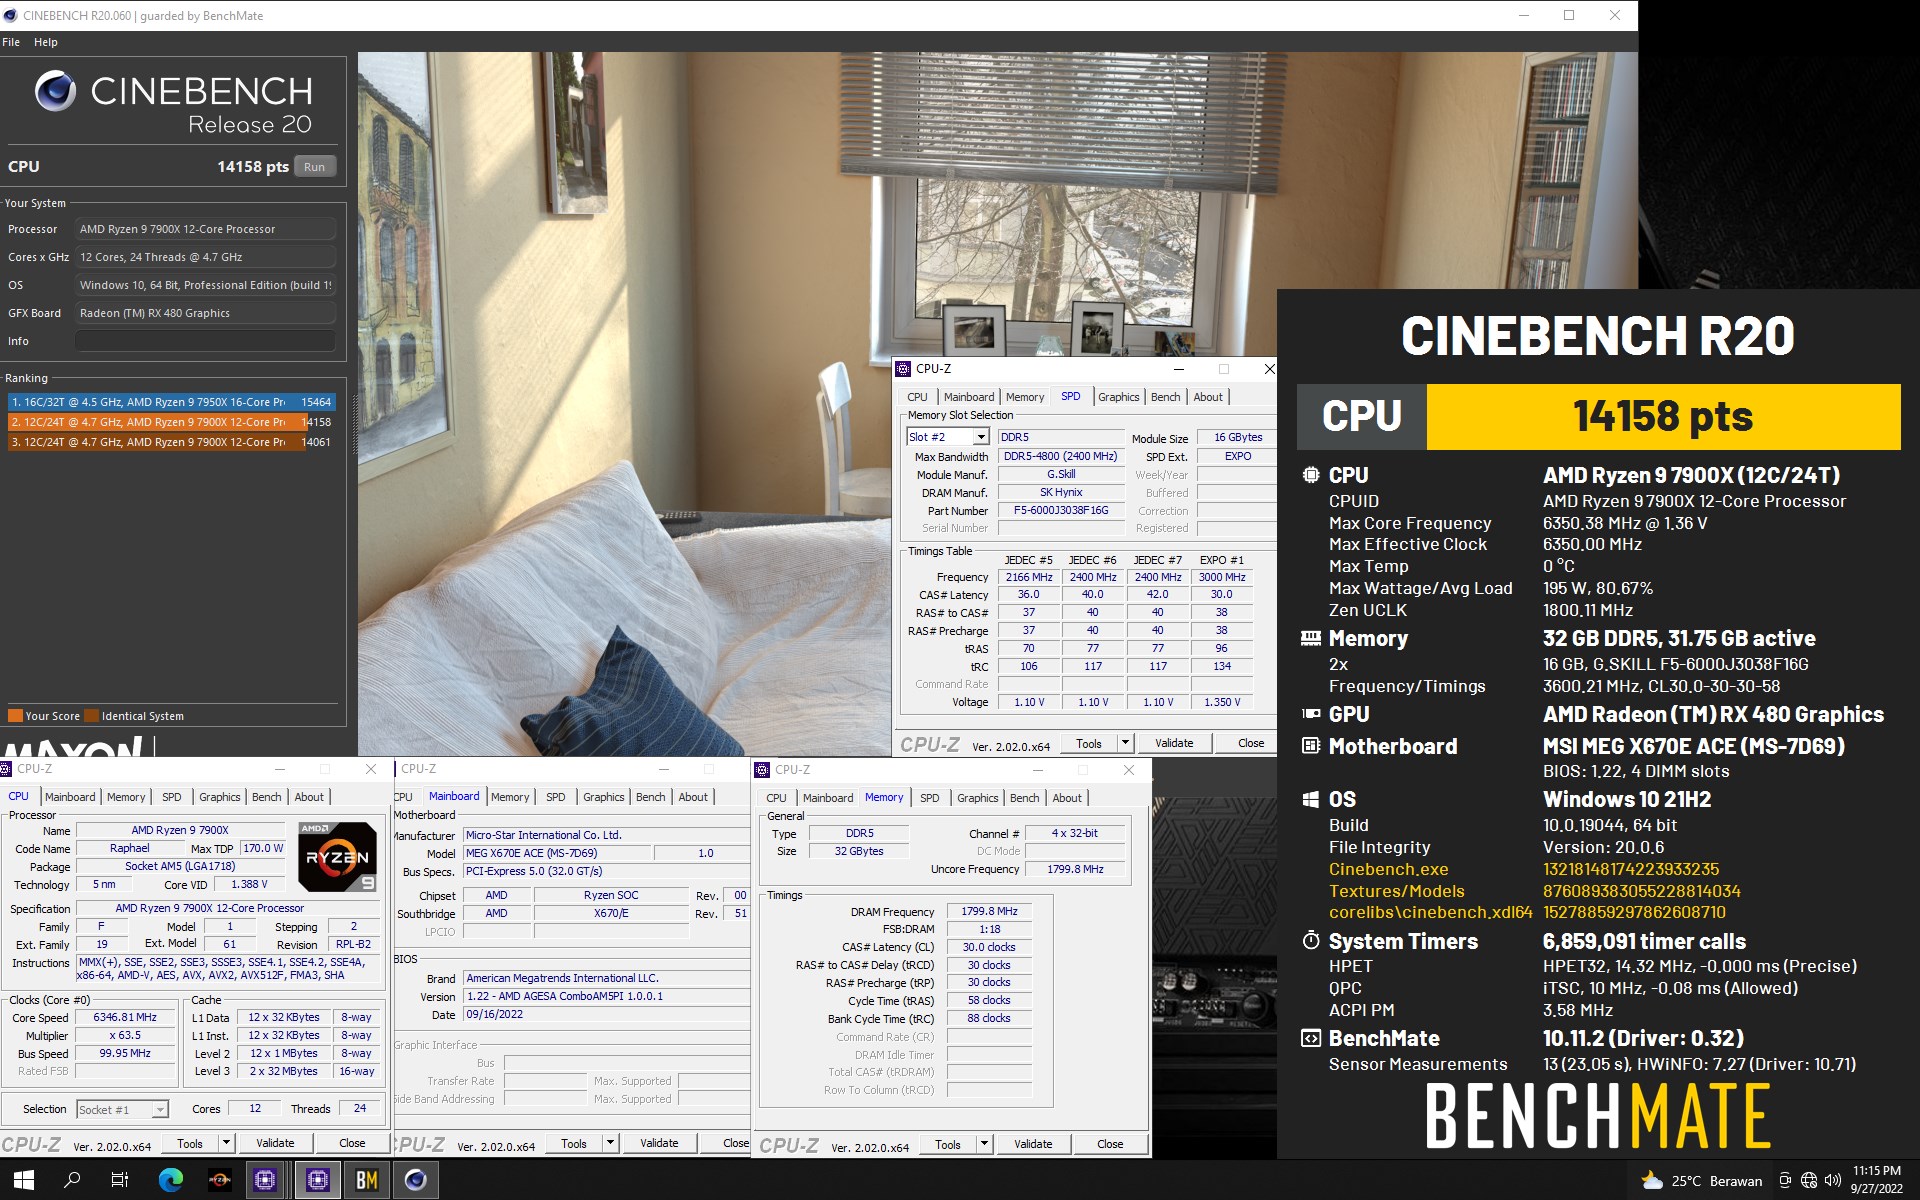Screen dimensions: 1920x1200
Task: Click the BenchMate version icon
Action: coord(1310,1038)
